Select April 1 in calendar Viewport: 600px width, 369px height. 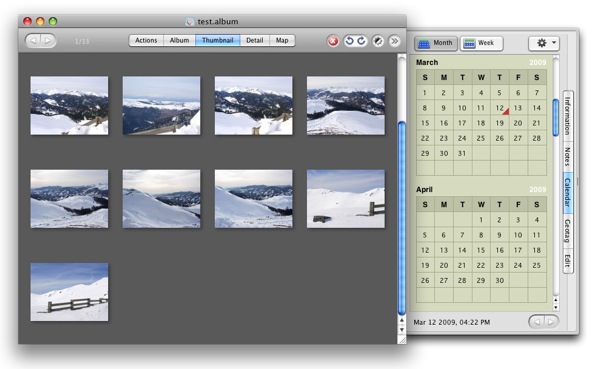481,220
